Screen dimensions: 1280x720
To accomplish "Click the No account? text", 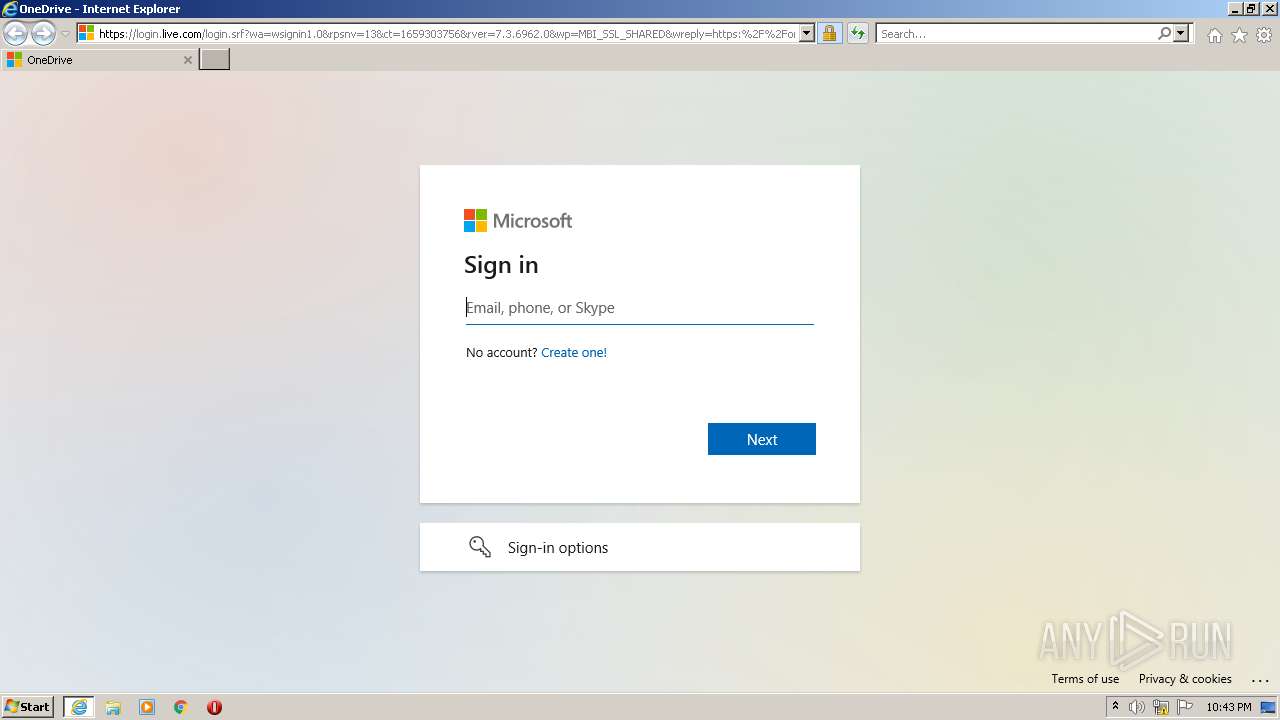I will point(502,353).
